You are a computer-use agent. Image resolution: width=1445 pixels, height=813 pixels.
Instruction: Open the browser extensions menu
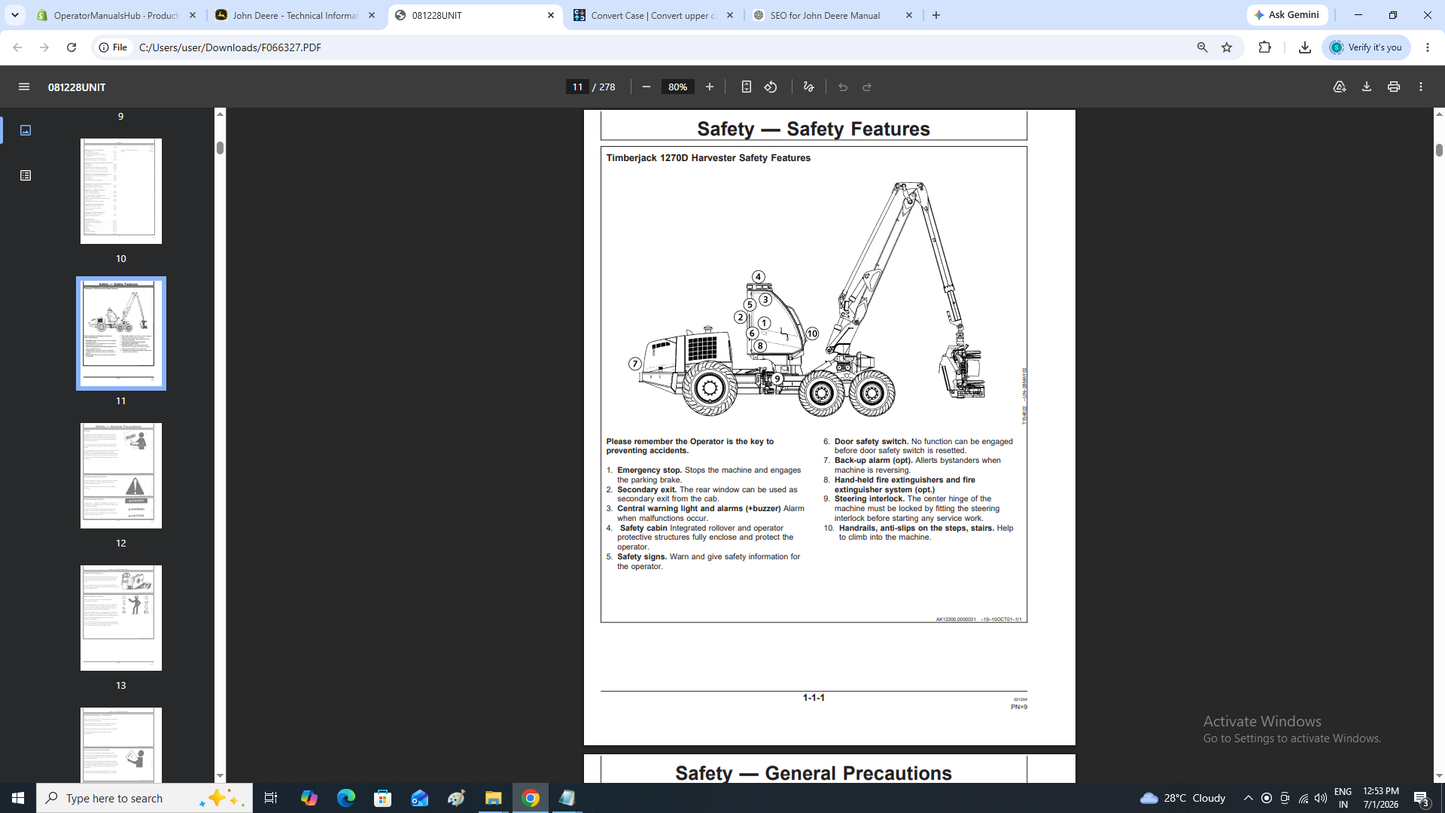point(1265,47)
